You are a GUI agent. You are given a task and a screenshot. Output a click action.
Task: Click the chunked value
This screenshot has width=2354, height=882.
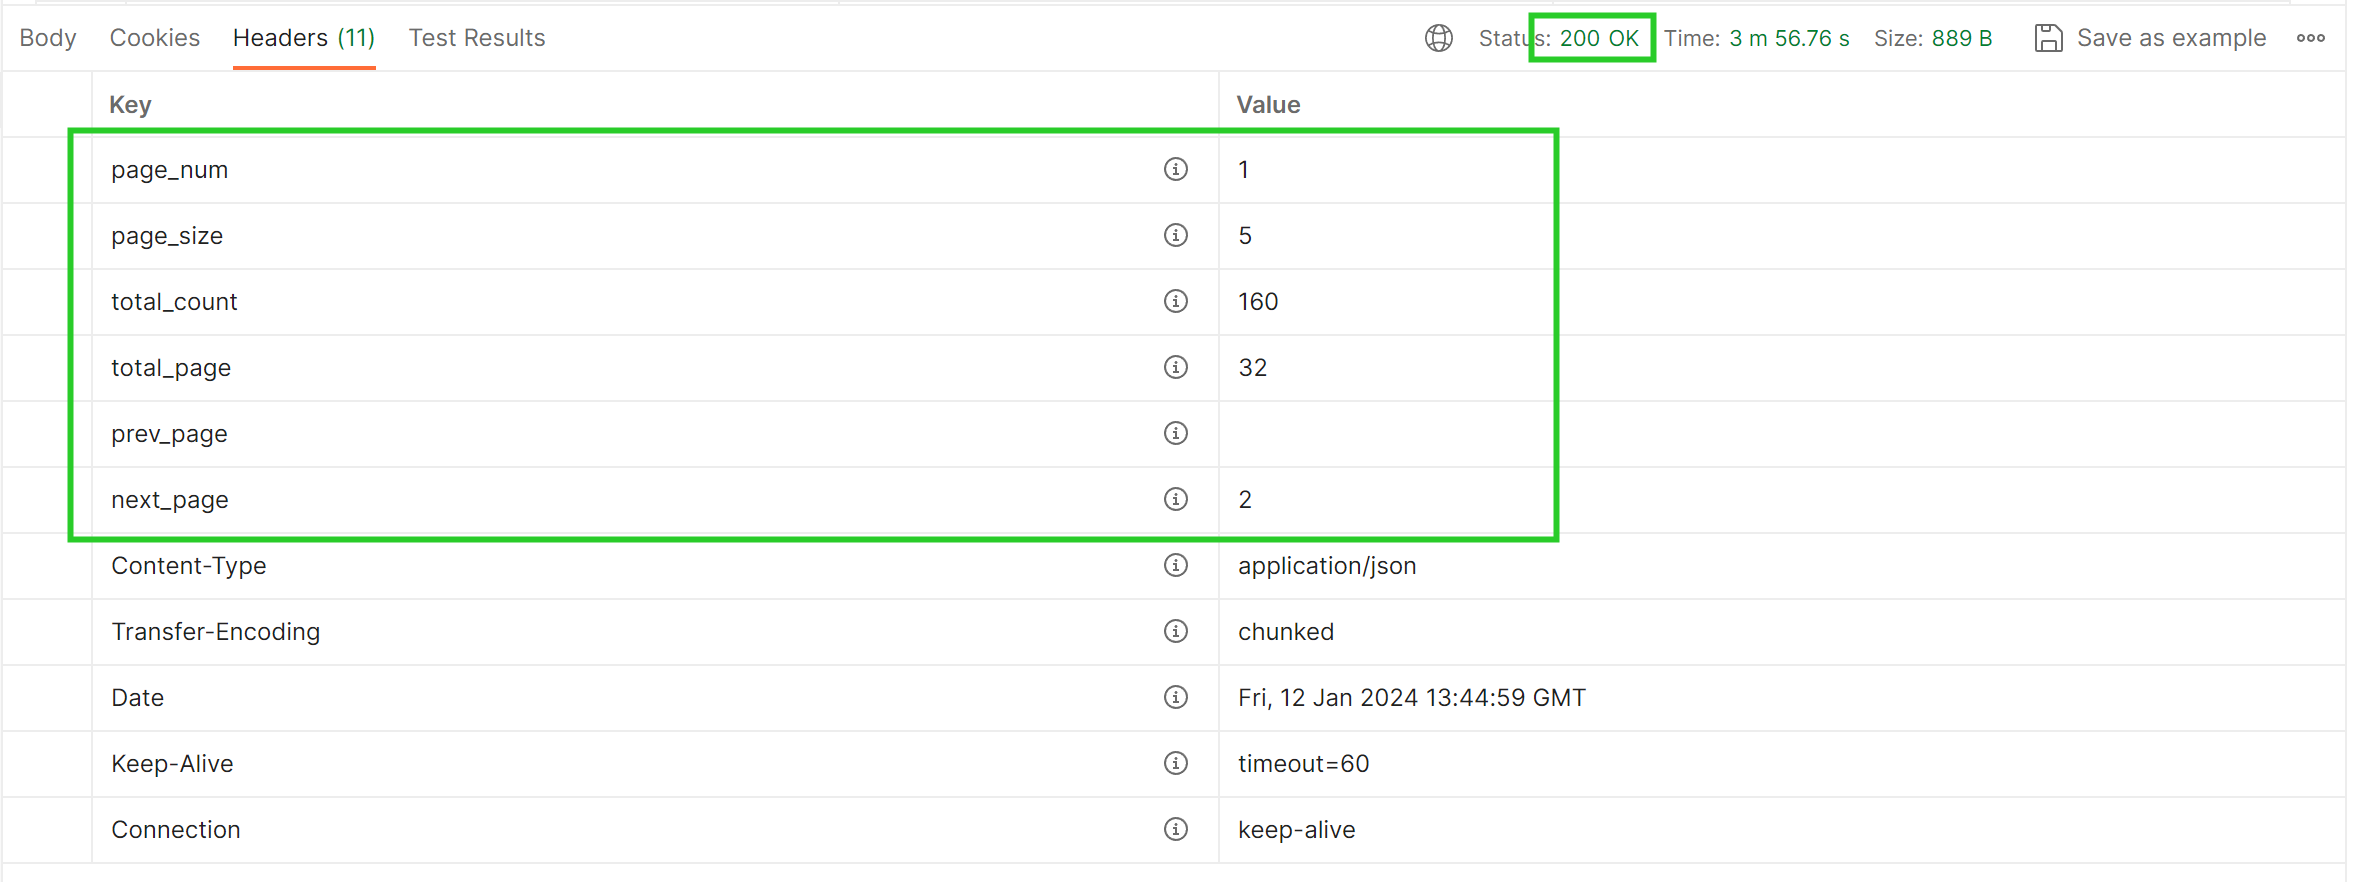point(1286,632)
